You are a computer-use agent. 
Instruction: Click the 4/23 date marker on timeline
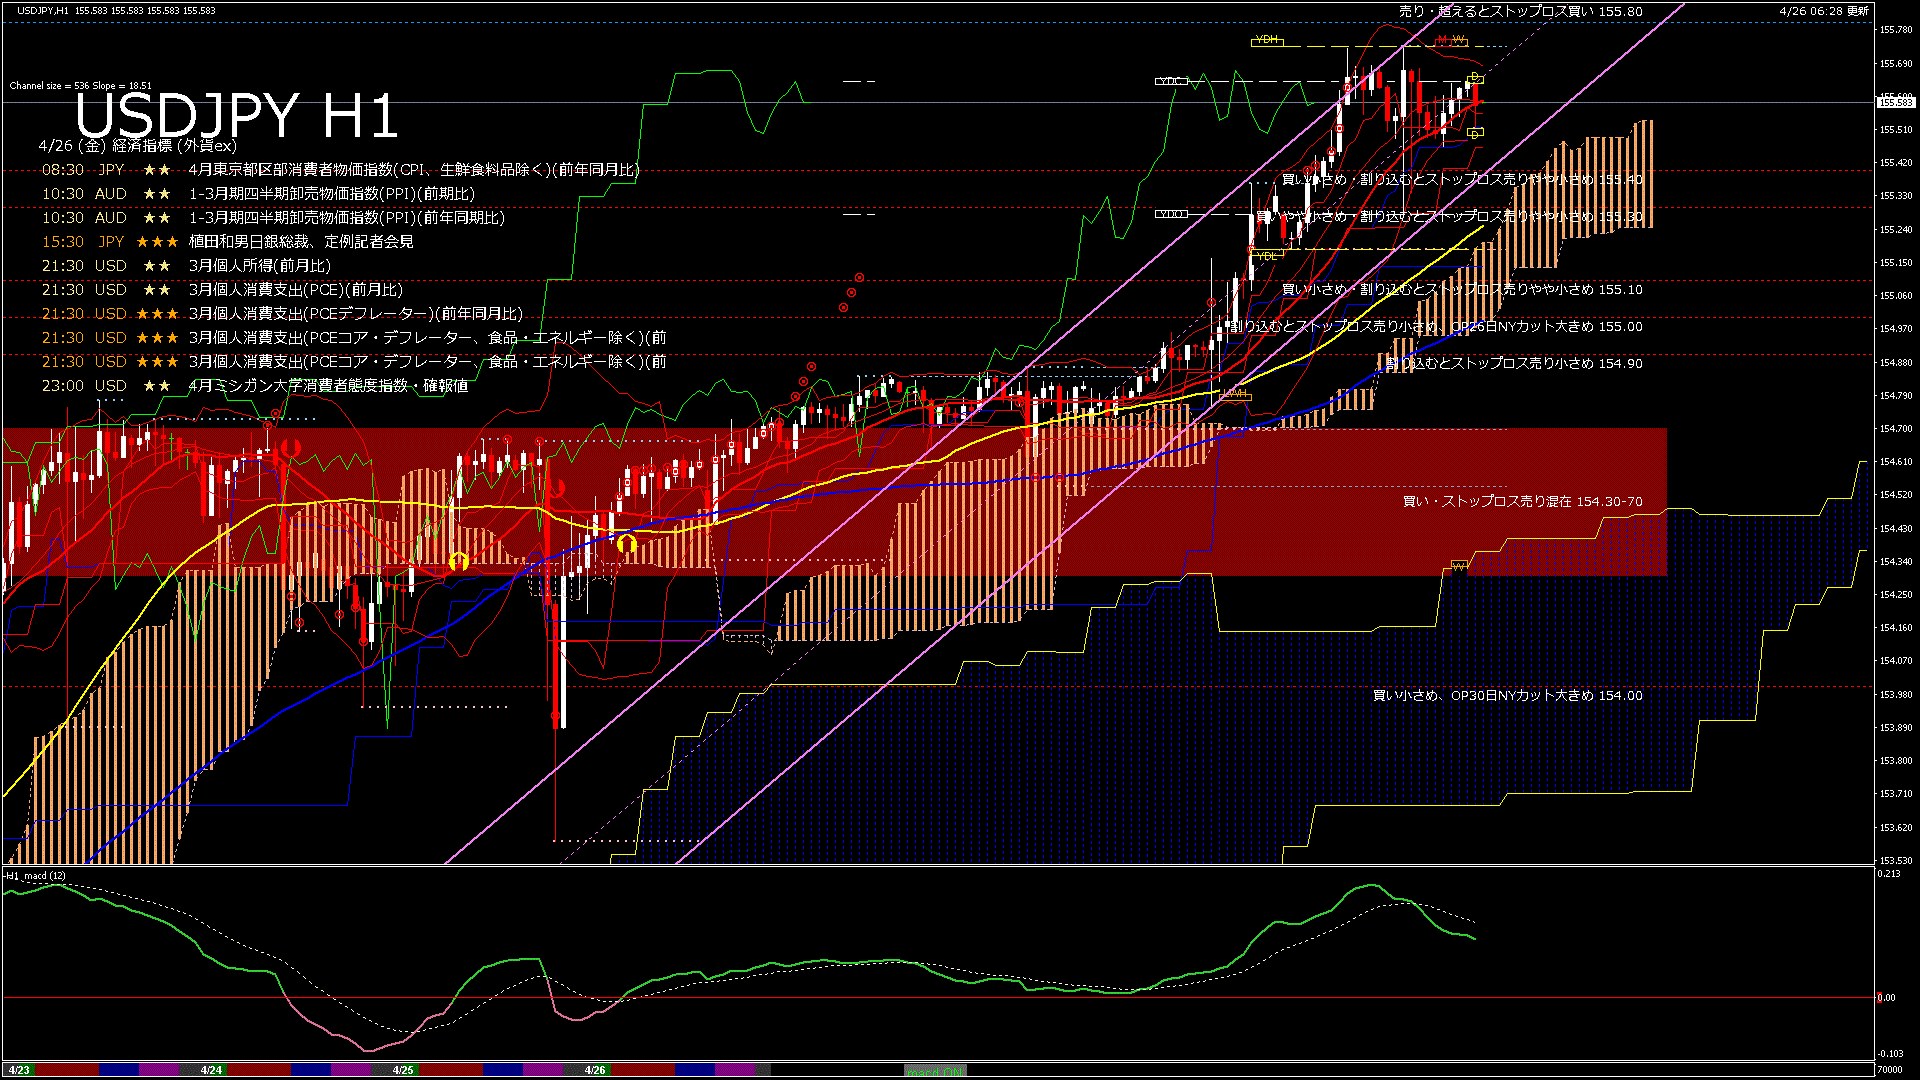(19, 1070)
